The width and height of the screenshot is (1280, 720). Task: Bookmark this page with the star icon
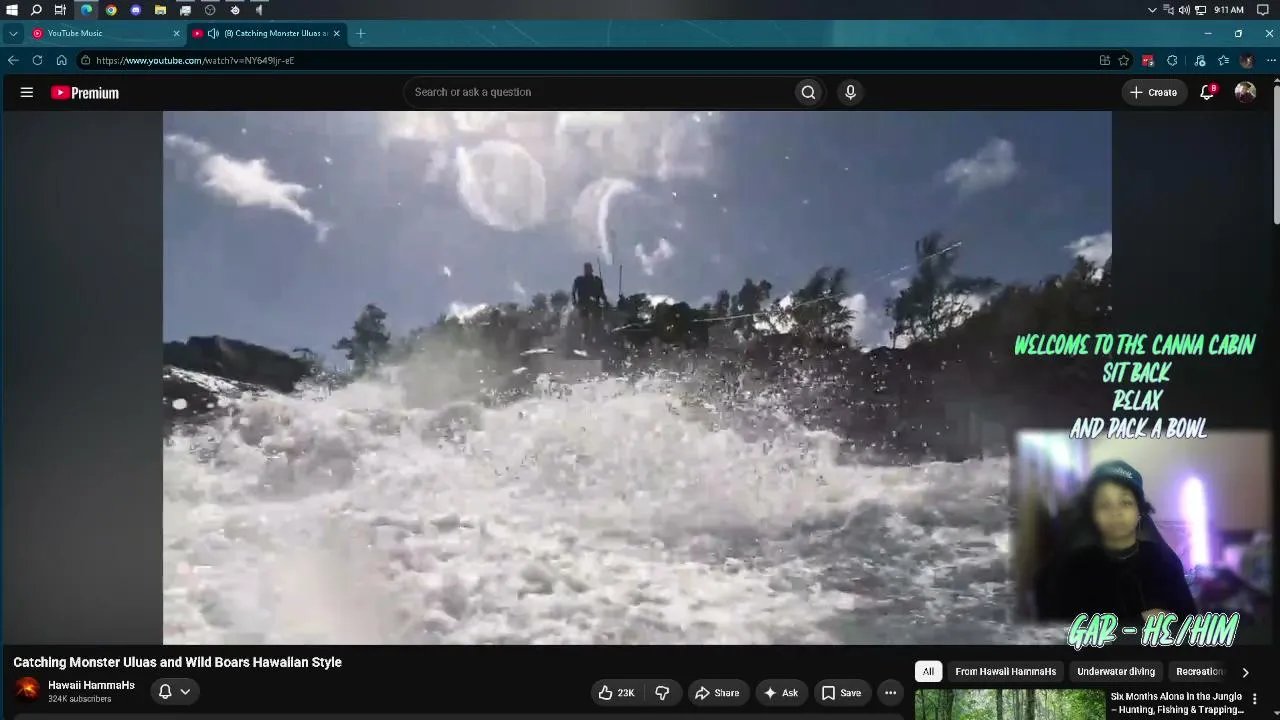[x=1124, y=60]
